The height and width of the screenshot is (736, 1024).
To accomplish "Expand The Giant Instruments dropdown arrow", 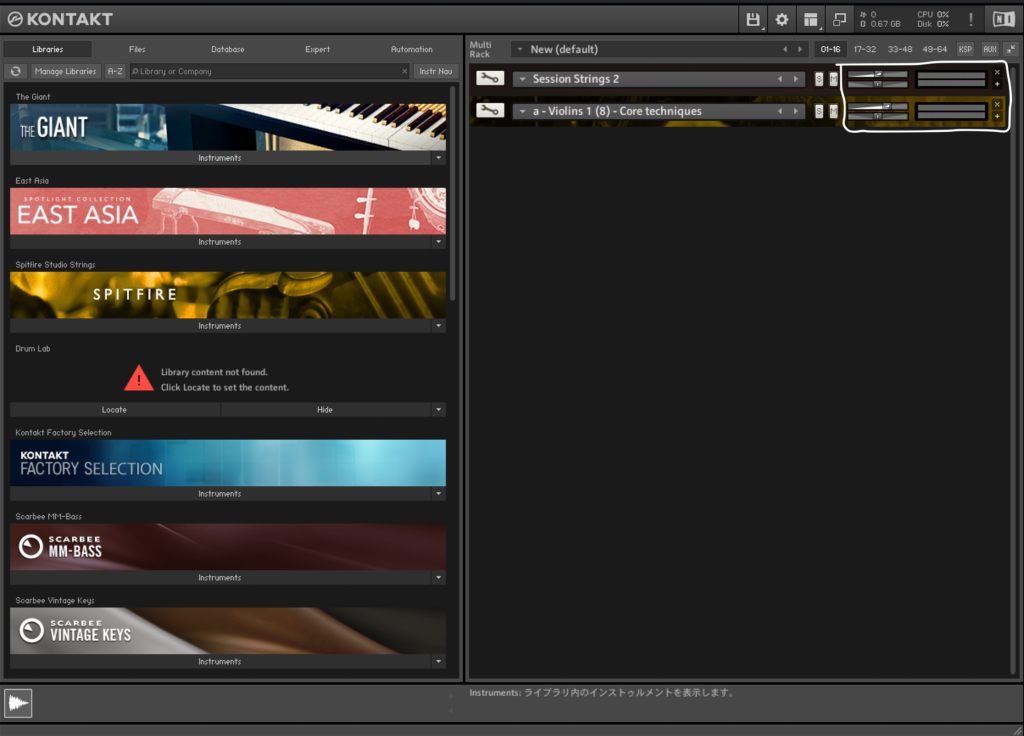I will click(x=438, y=158).
